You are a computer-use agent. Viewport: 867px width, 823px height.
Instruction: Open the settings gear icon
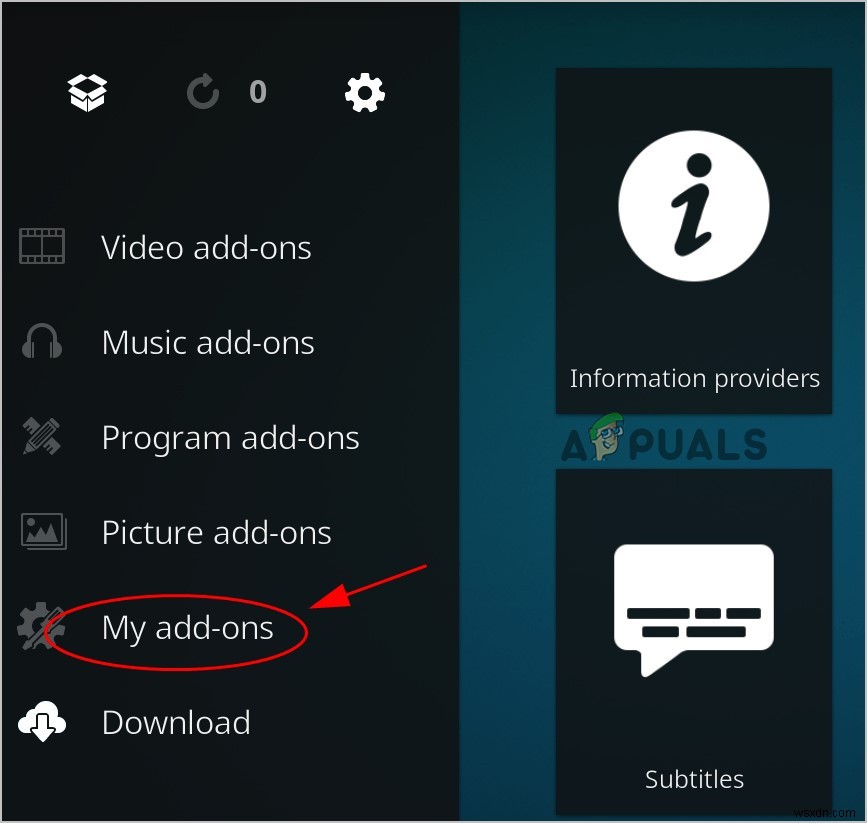pos(365,92)
